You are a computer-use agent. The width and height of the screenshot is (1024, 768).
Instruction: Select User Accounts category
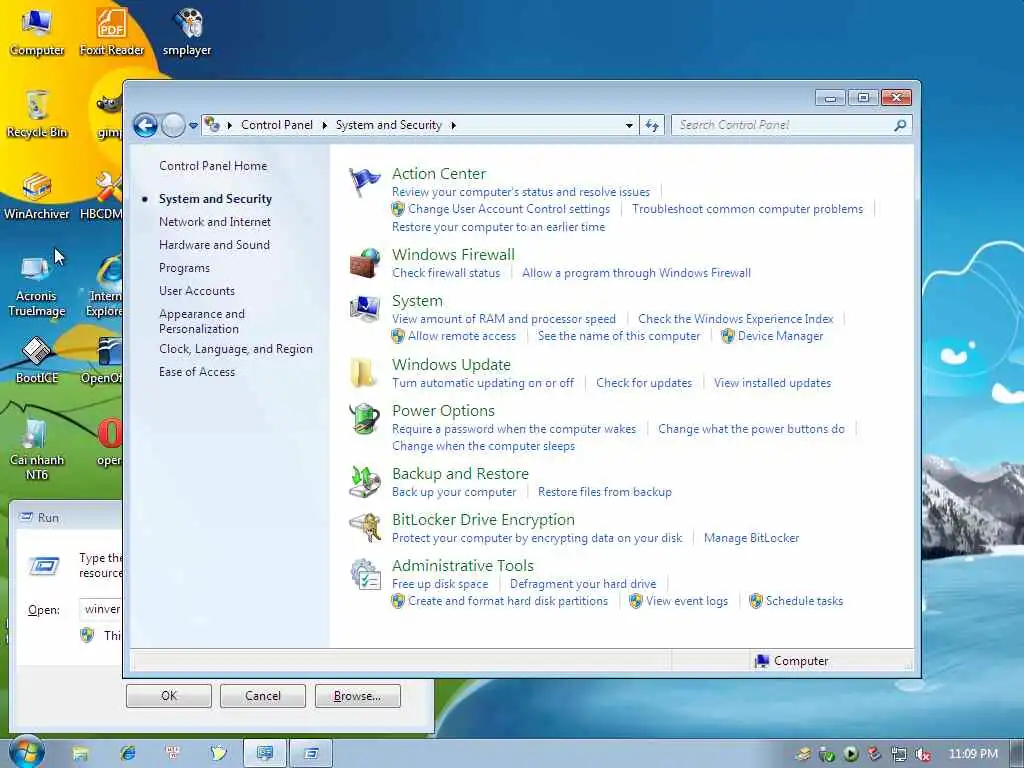[197, 291]
